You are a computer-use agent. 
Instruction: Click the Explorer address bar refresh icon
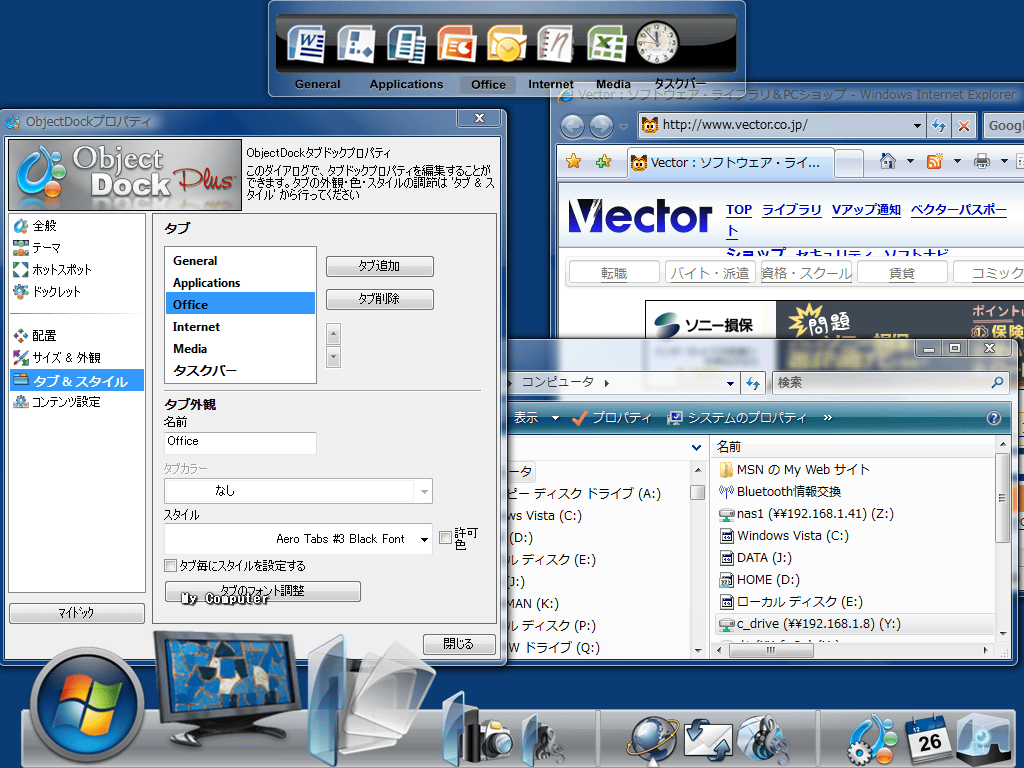pos(753,383)
